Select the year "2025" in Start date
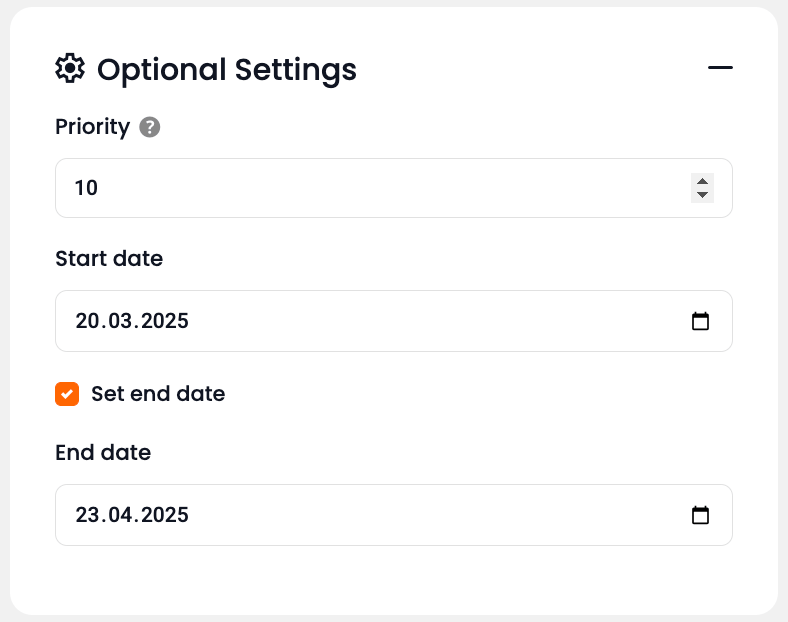 pyautogui.click(x=163, y=321)
